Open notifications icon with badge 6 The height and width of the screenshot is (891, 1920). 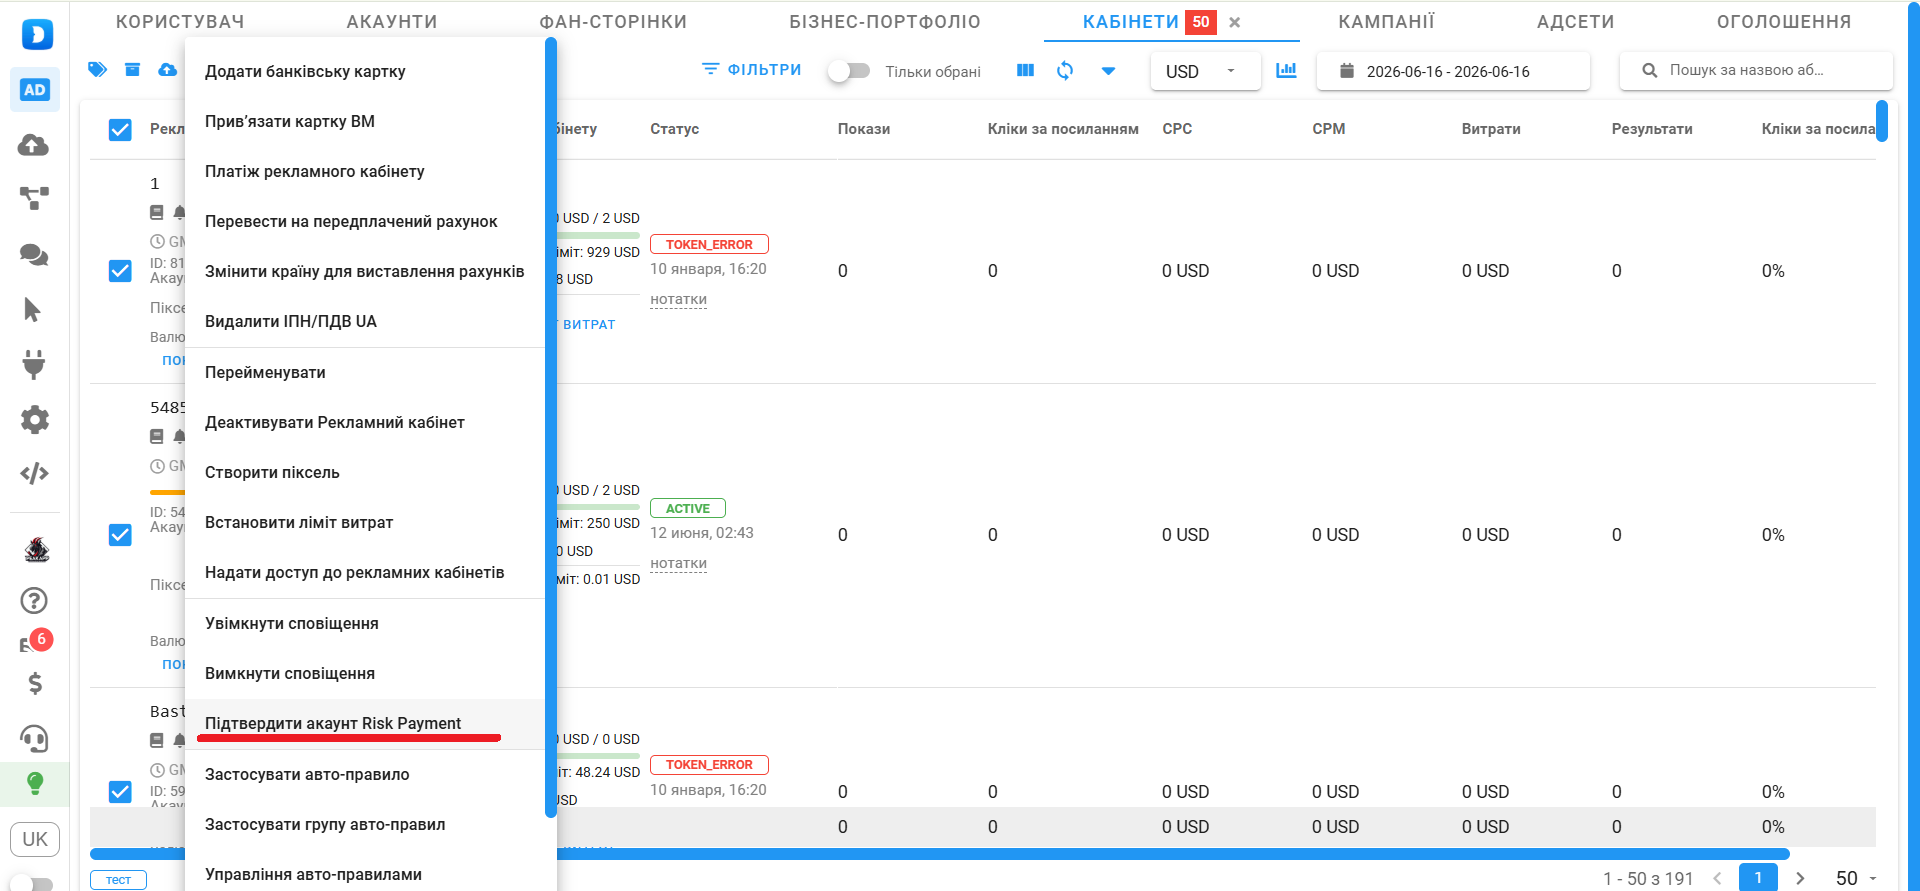point(34,641)
